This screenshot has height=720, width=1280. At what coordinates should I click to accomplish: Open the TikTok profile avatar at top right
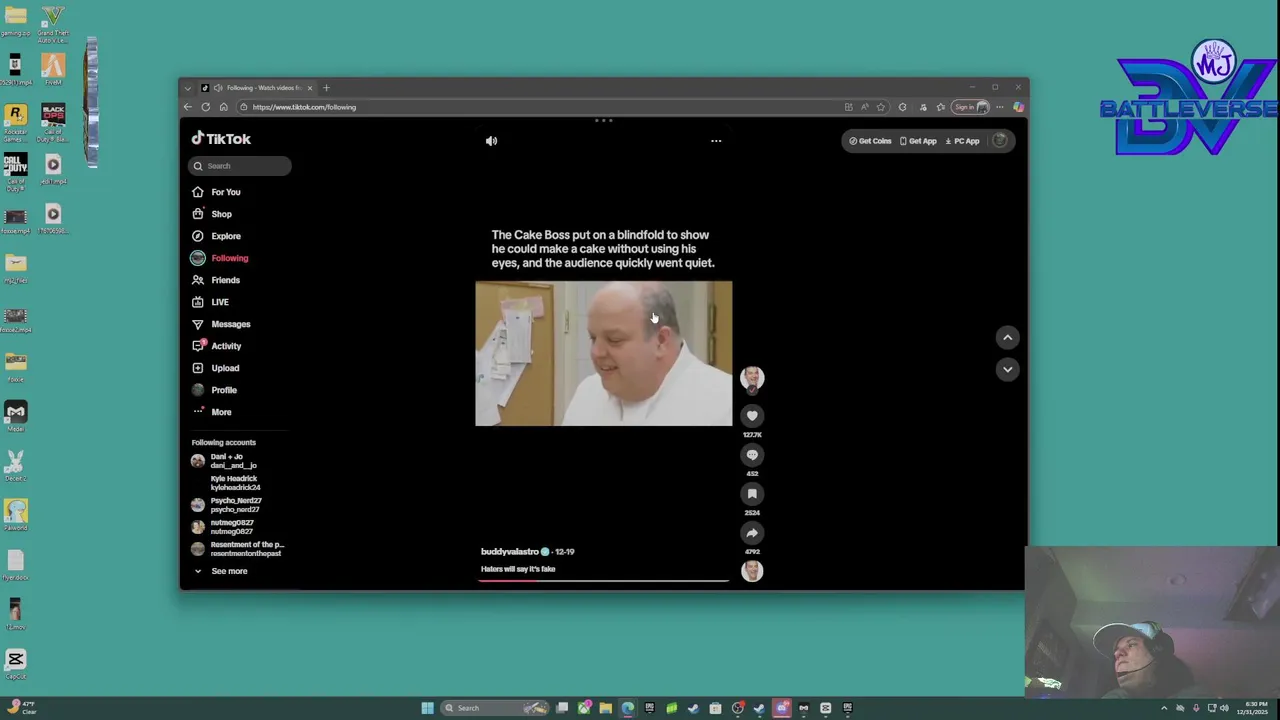click(x=999, y=141)
